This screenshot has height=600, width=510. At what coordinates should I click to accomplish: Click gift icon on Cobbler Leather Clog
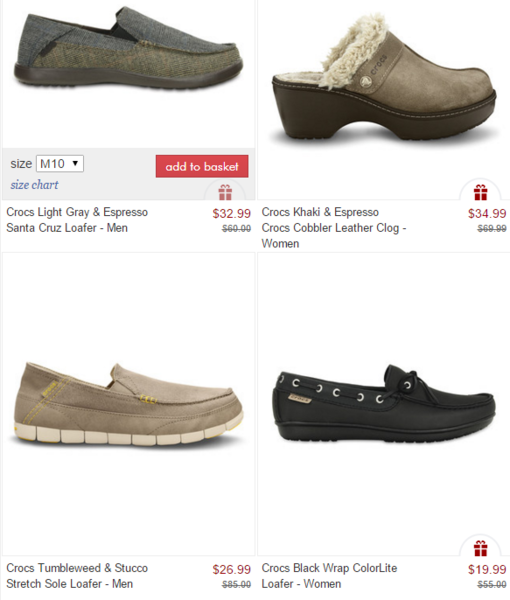point(481,192)
